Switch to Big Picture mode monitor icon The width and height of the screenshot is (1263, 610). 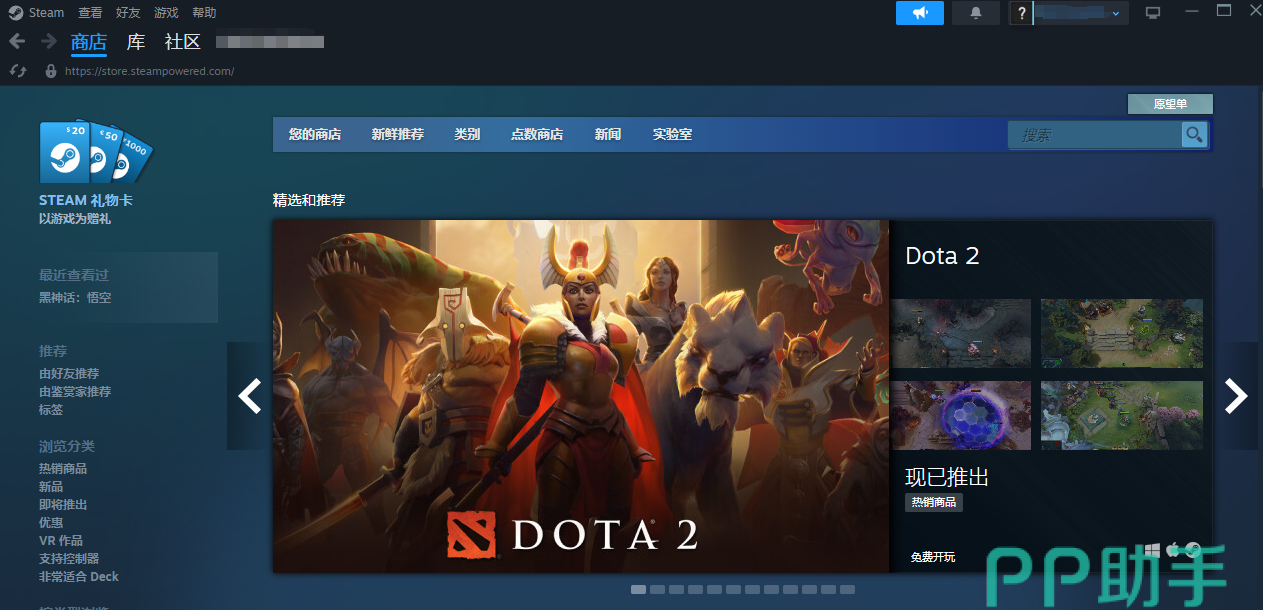[1153, 13]
